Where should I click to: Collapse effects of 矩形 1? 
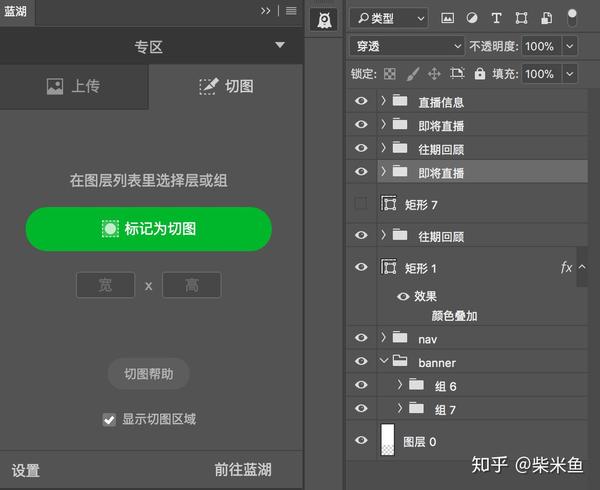[x=582, y=267]
